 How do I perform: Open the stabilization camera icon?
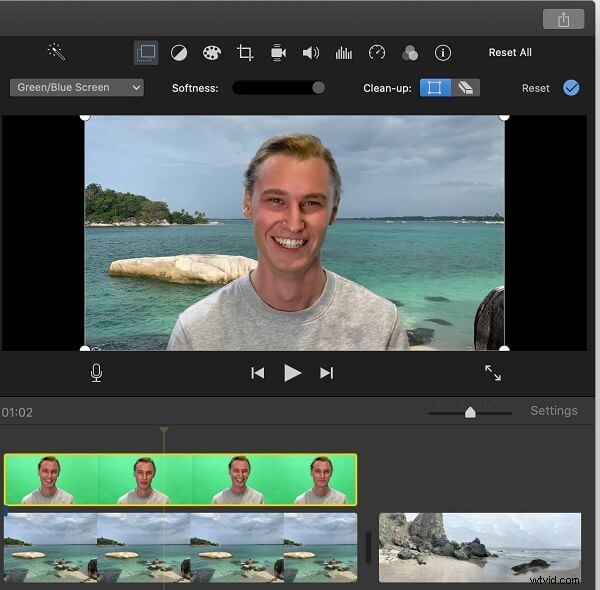click(278, 53)
